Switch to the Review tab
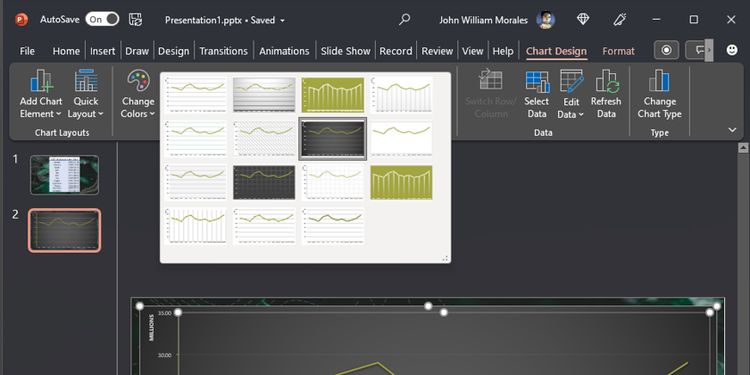This screenshot has width=750, height=375. tap(437, 51)
